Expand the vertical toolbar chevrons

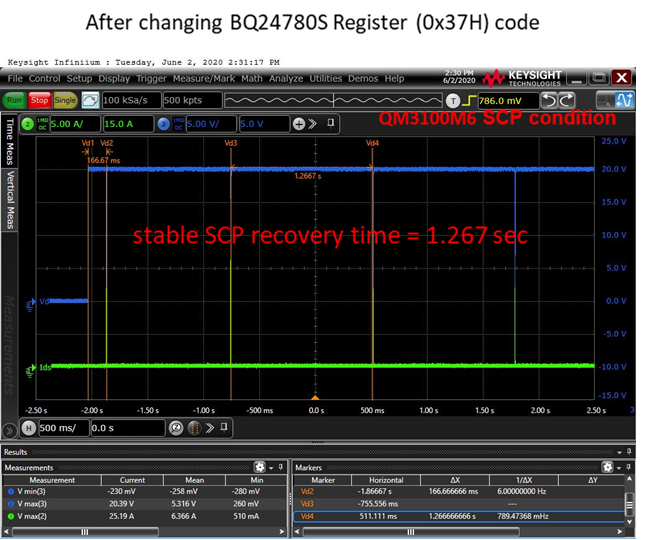coord(313,124)
